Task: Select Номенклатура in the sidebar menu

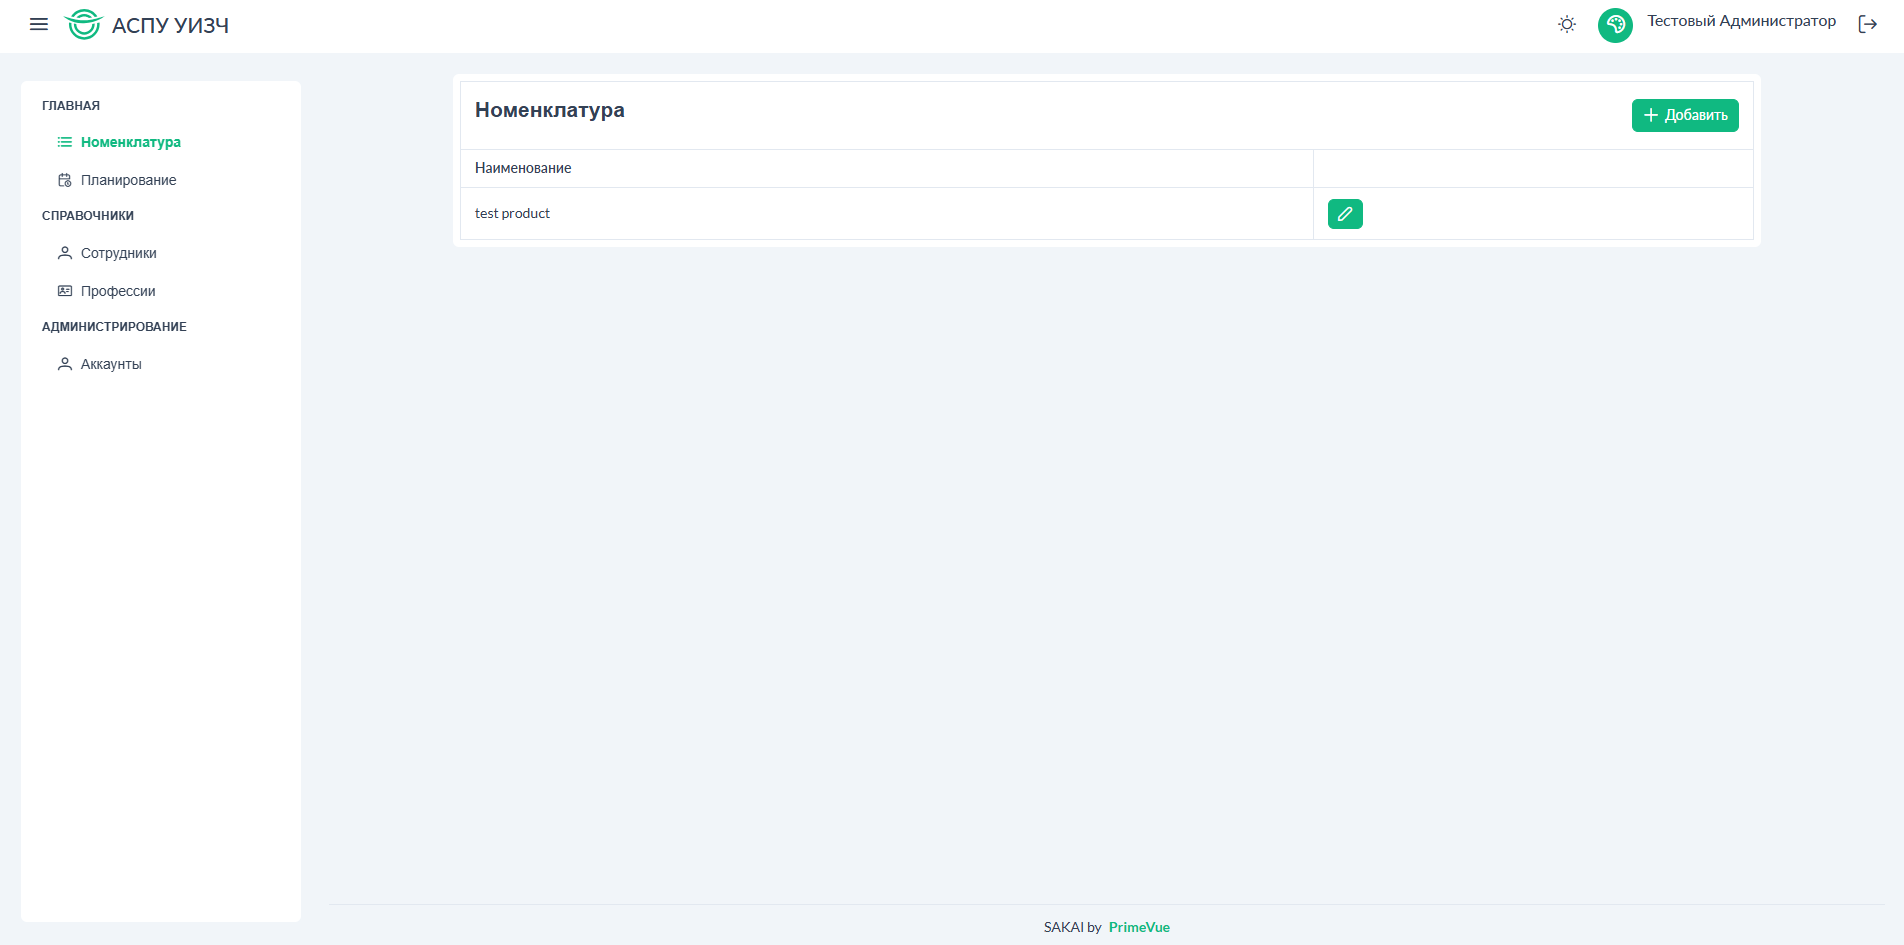Action: tap(130, 142)
